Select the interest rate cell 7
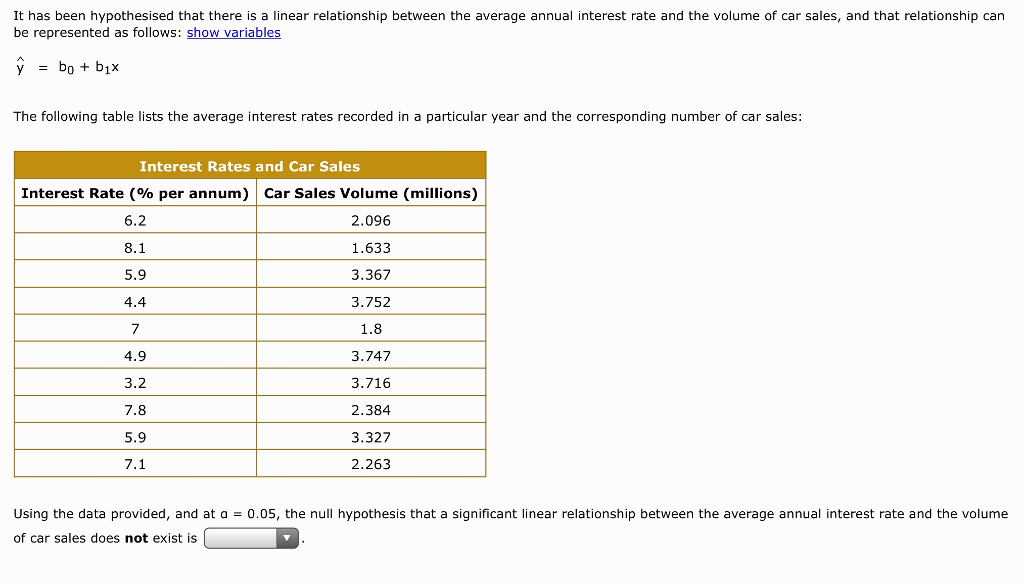 [x=135, y=329]
